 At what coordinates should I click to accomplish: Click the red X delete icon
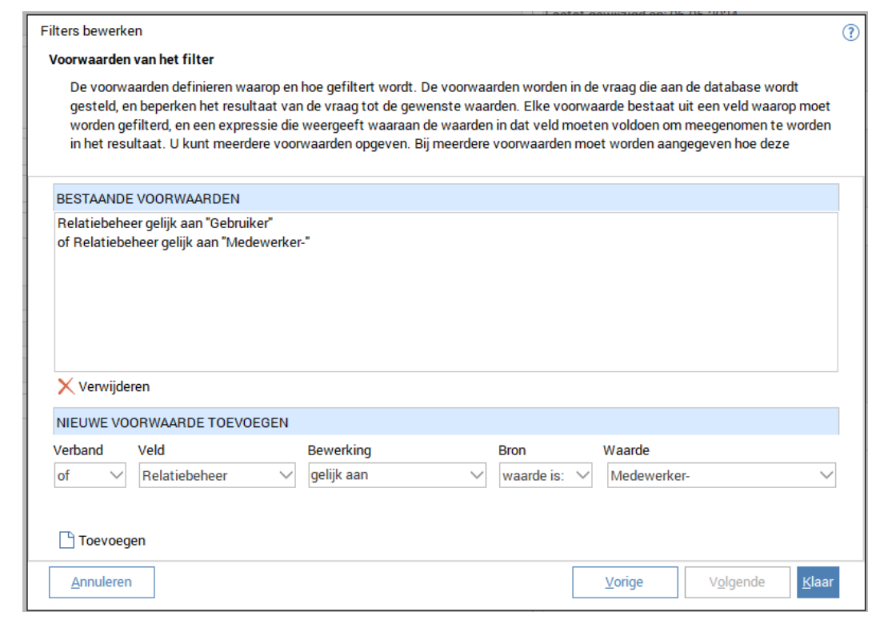point(66,386)
